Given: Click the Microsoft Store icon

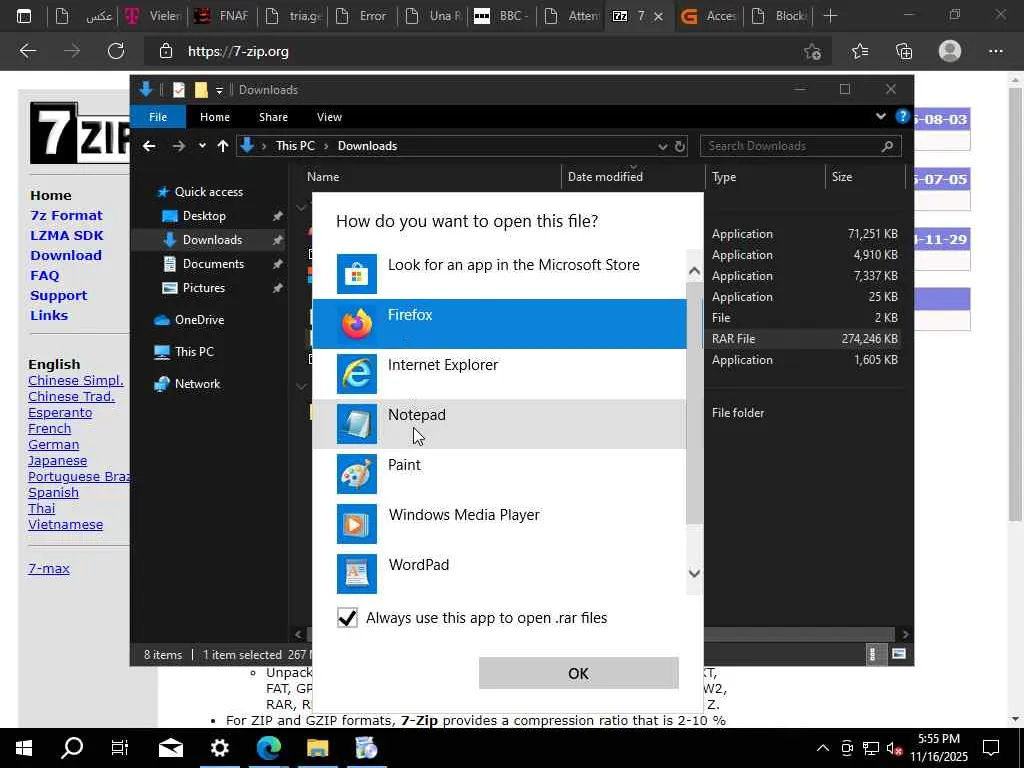Looking at the screenshot, I should (x=357, y=274).
